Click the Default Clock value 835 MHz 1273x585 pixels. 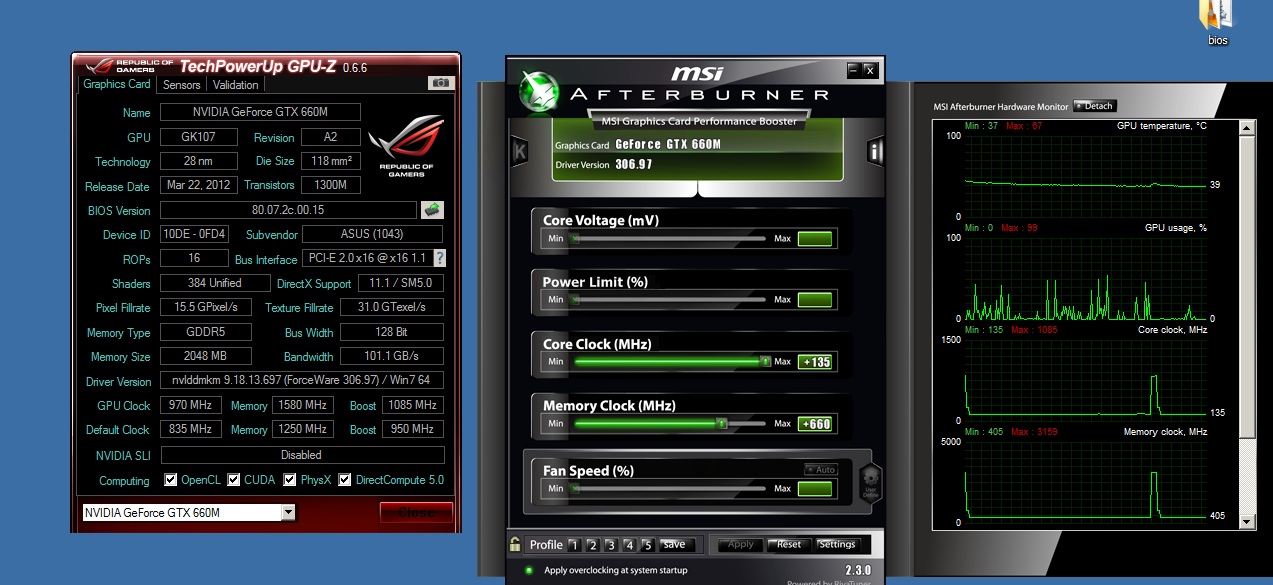pyautogui.click(x=190, y=429)
